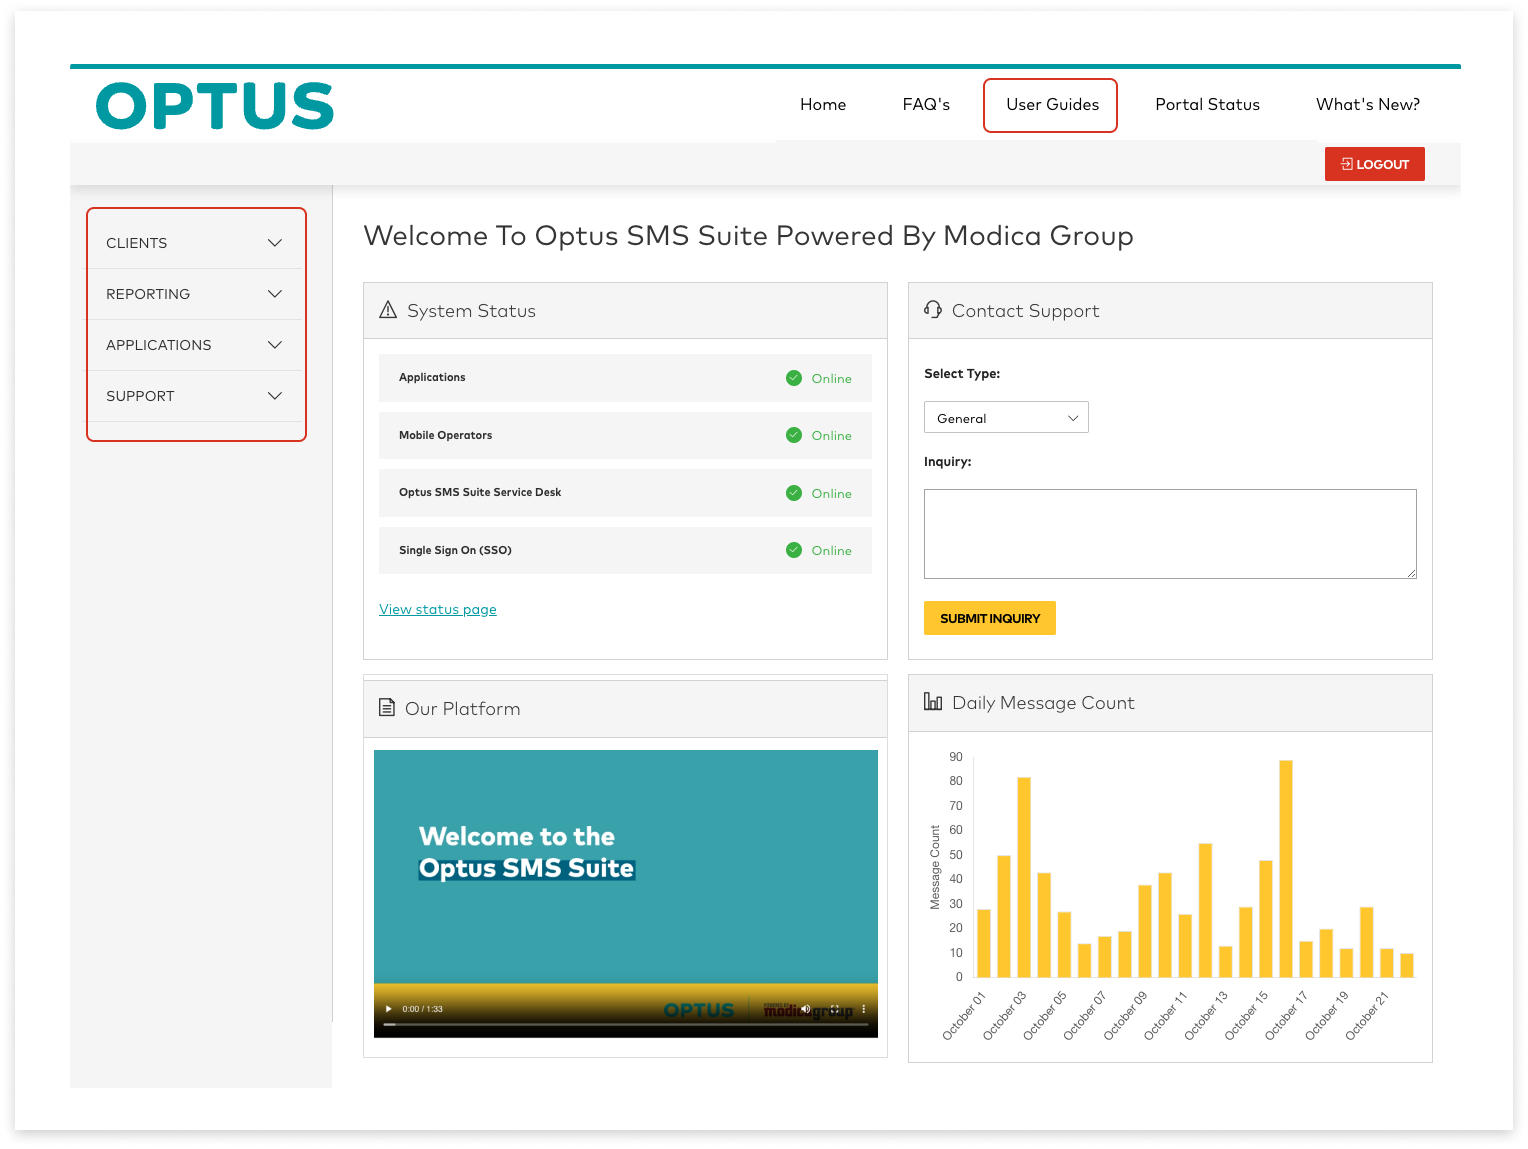
Task: Click the Daily Message Count chart icon
Action: 933,702
